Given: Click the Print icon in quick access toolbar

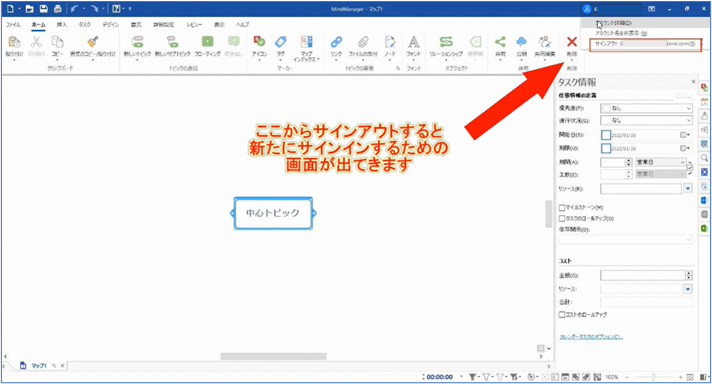Looking at the screenshot, I should point(58,9).
